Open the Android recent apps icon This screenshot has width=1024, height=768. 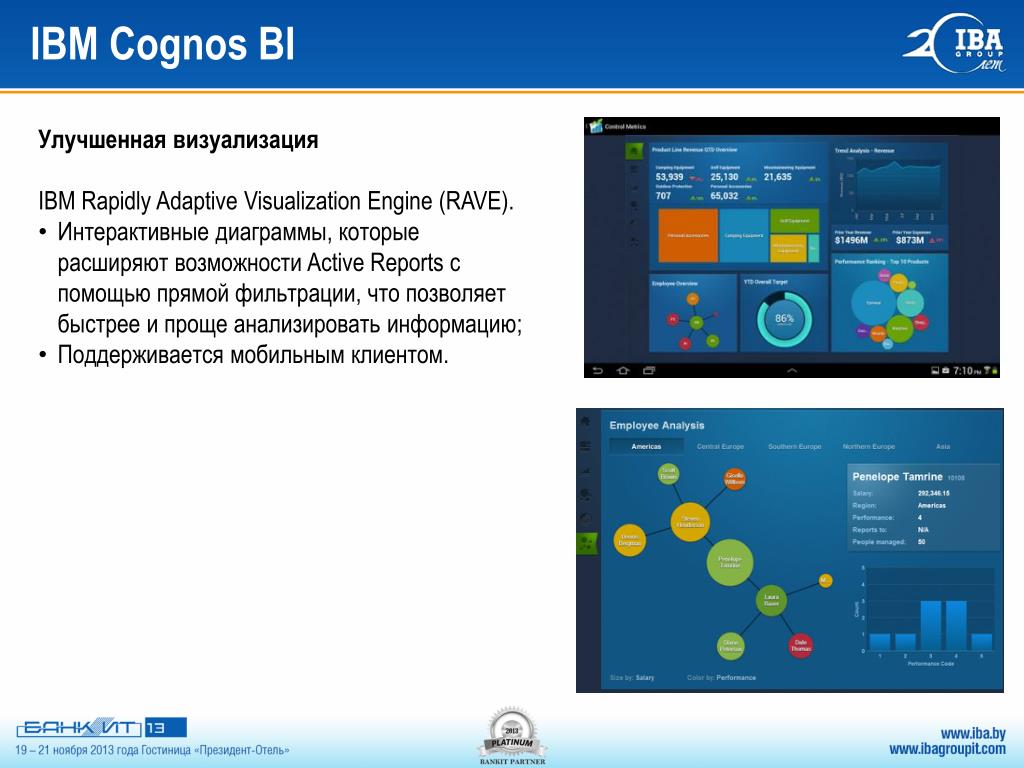[x=649, y=370]
